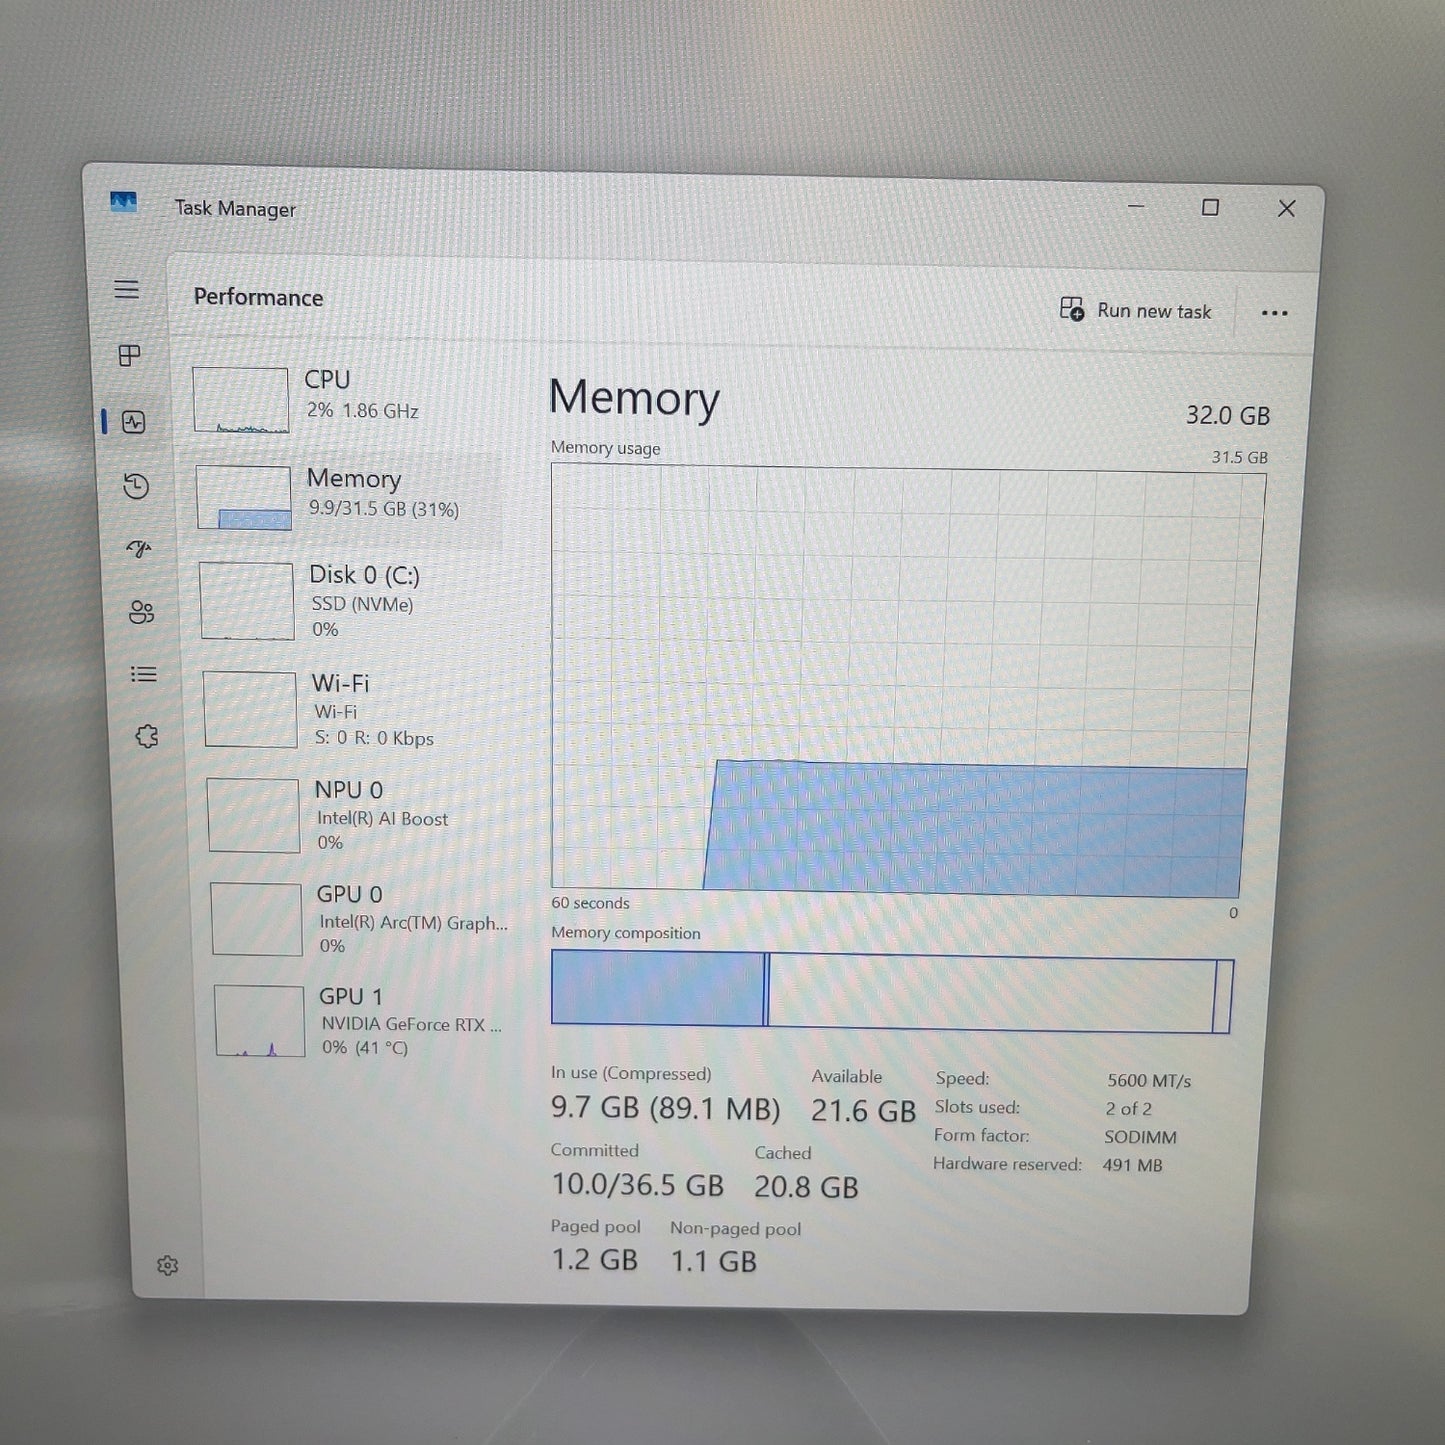
Task: Open Task Manager settings gear
Action: point(168,1266)
